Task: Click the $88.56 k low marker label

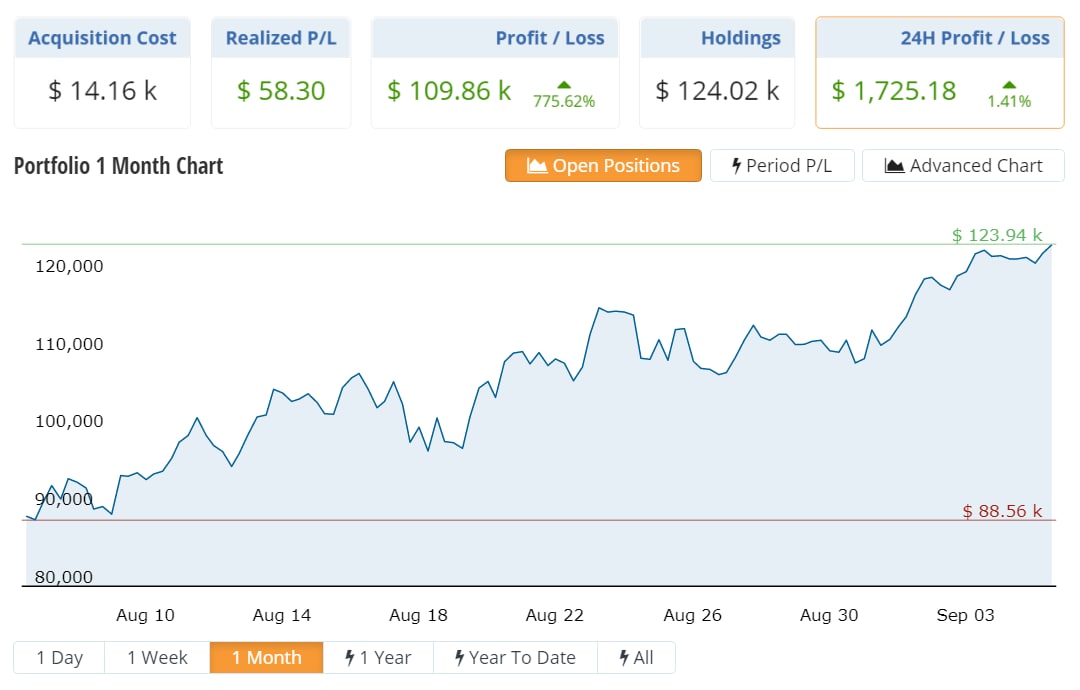Action: click(1002, 511)
